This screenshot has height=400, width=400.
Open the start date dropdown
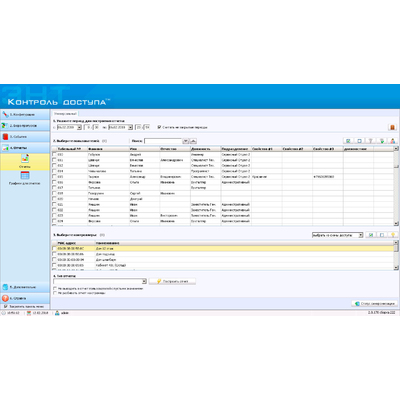click(79, 127)
